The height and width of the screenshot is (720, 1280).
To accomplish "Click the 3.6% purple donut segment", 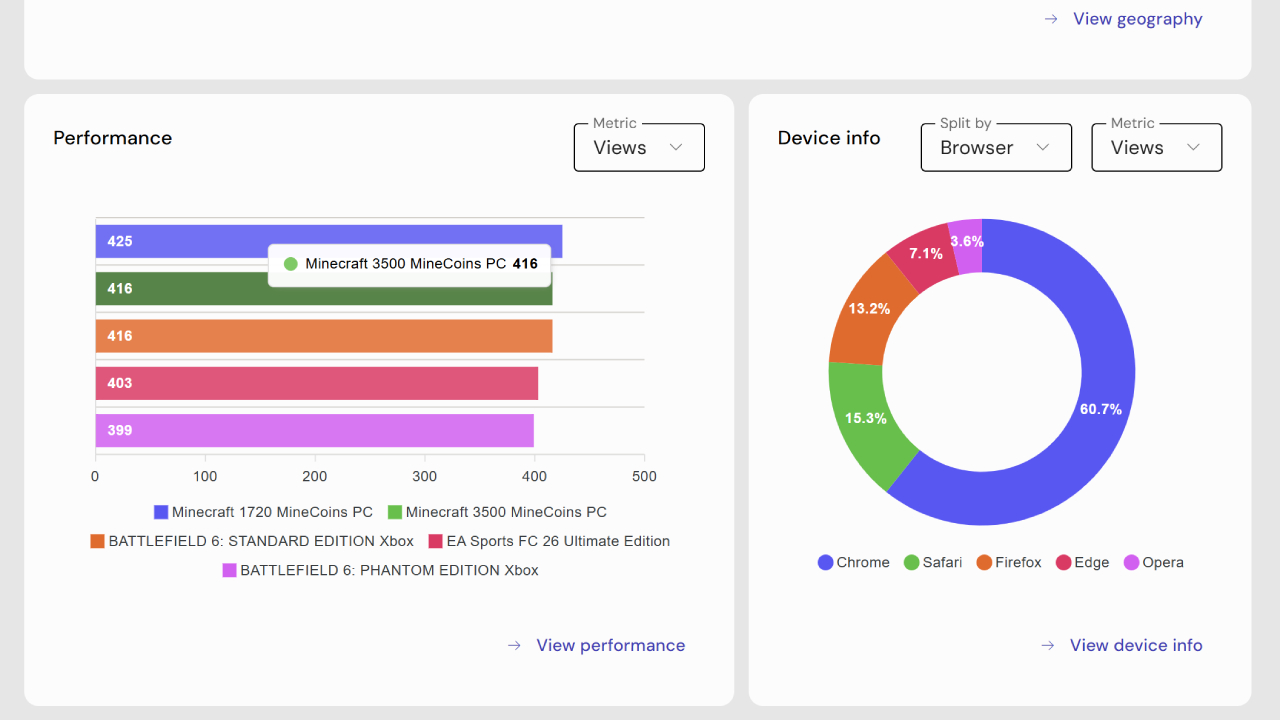I will coord(967,242).
